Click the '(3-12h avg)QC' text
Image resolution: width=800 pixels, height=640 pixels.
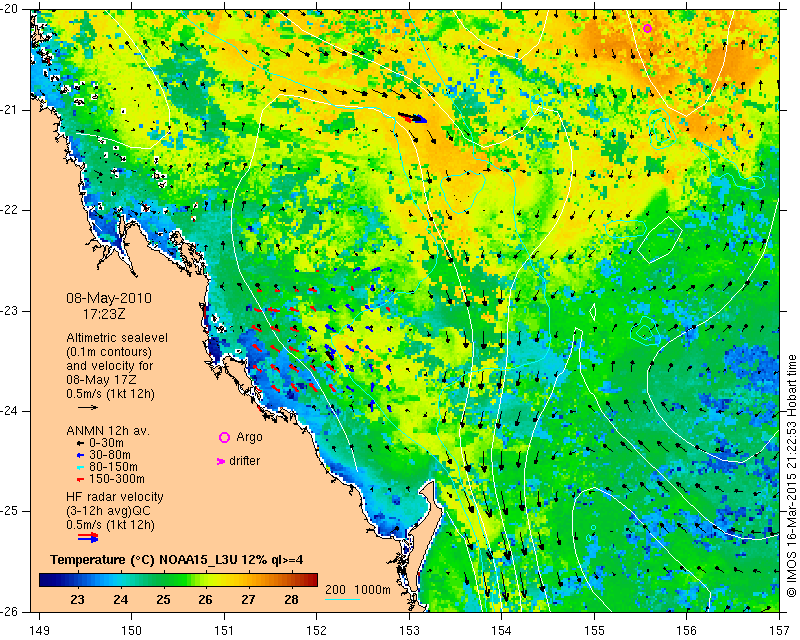pos(108,511)
